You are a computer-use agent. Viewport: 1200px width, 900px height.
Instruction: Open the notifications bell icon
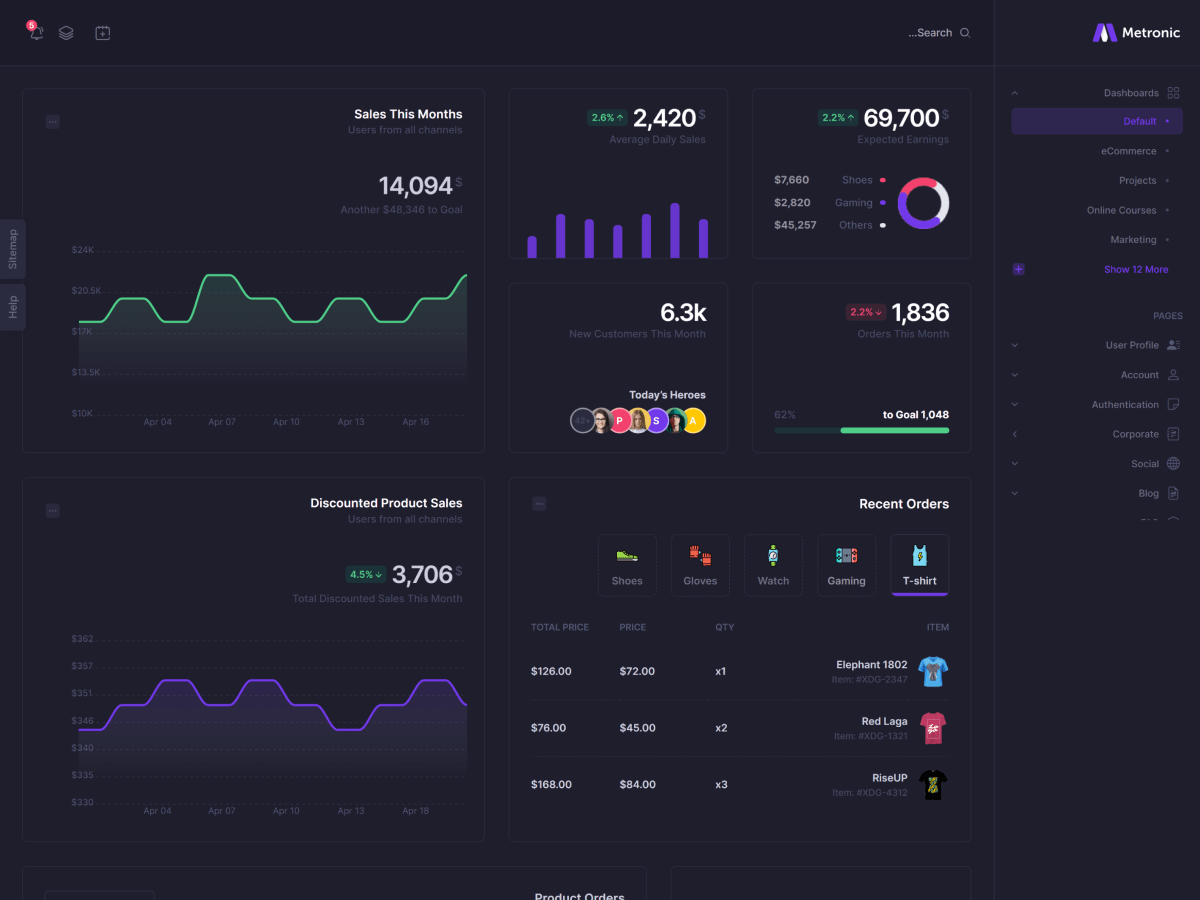pos(37,32)
